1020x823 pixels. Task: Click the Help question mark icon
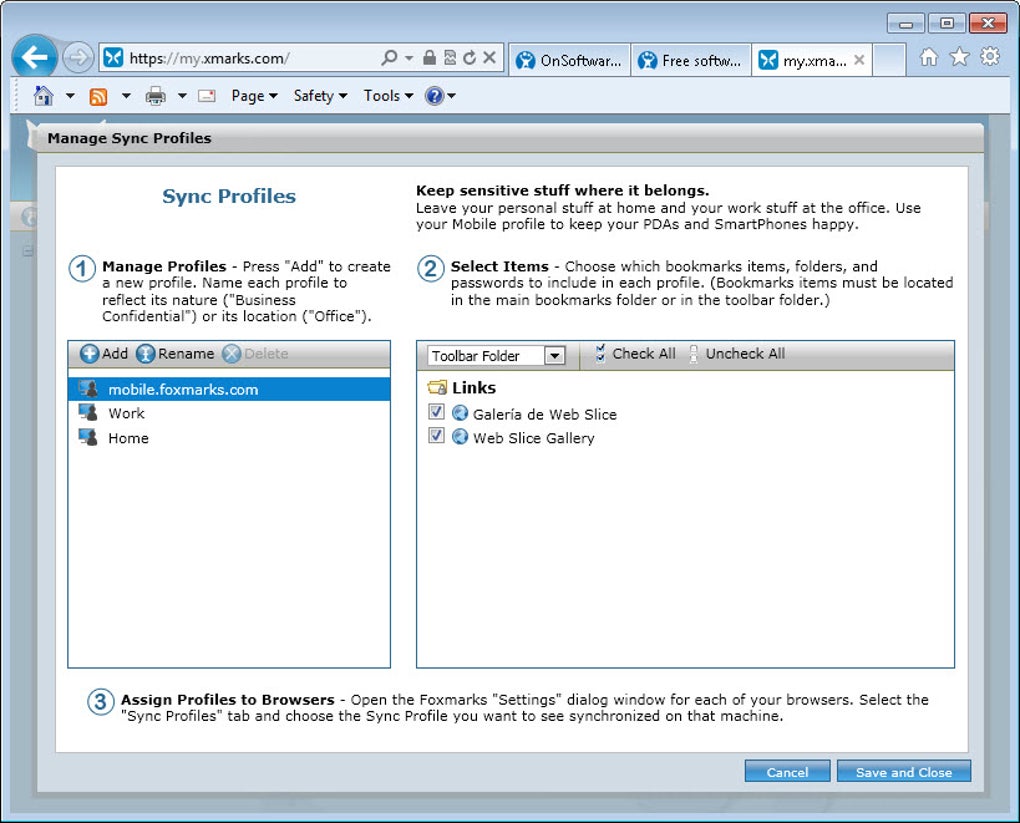(434, 96)
